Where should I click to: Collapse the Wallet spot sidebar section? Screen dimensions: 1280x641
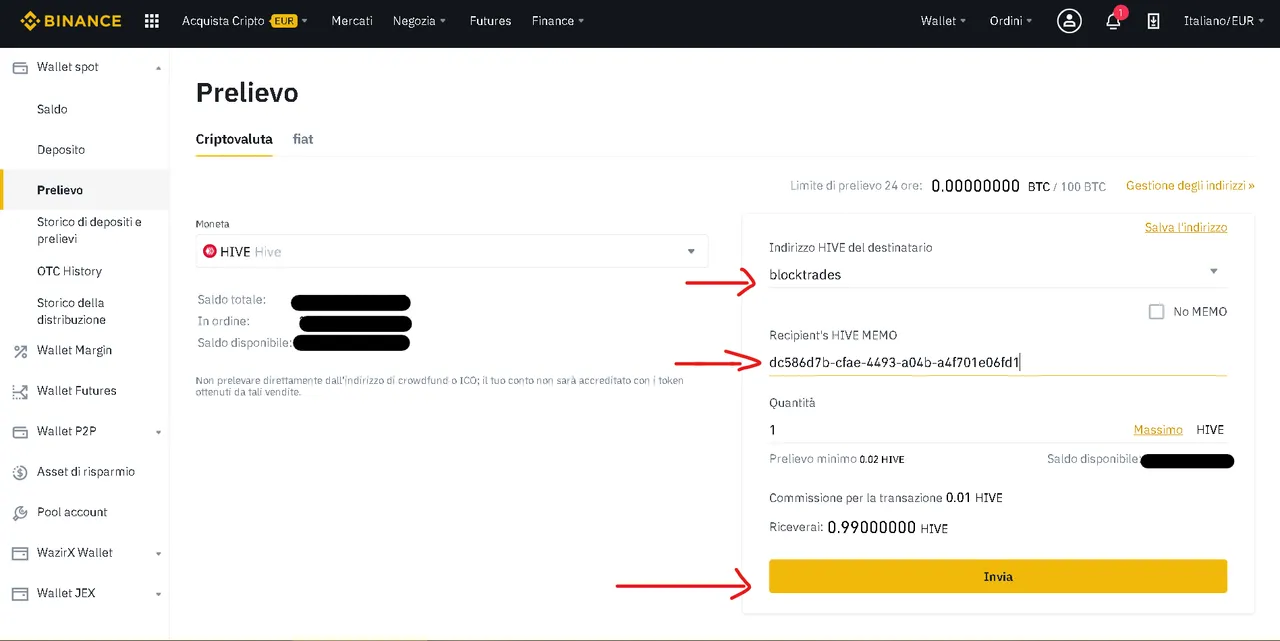(x=158, y=68)
